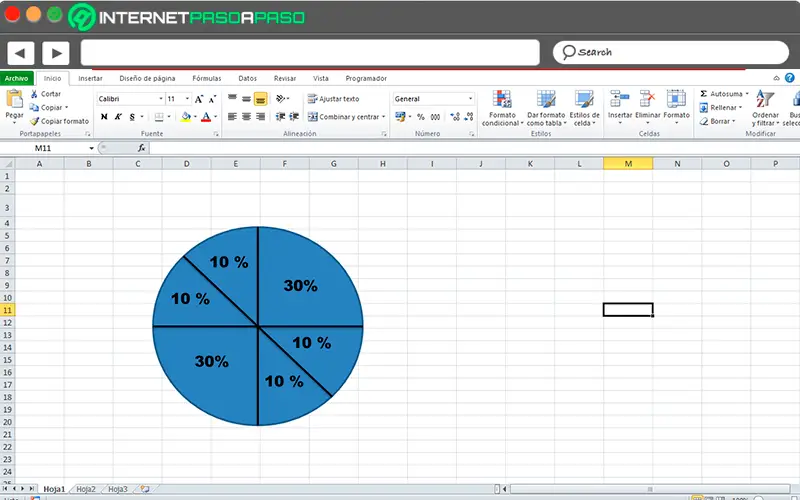Click the insert new sheet tab icon
Viewport: 800px width, 500px height.
pos(145,489)
